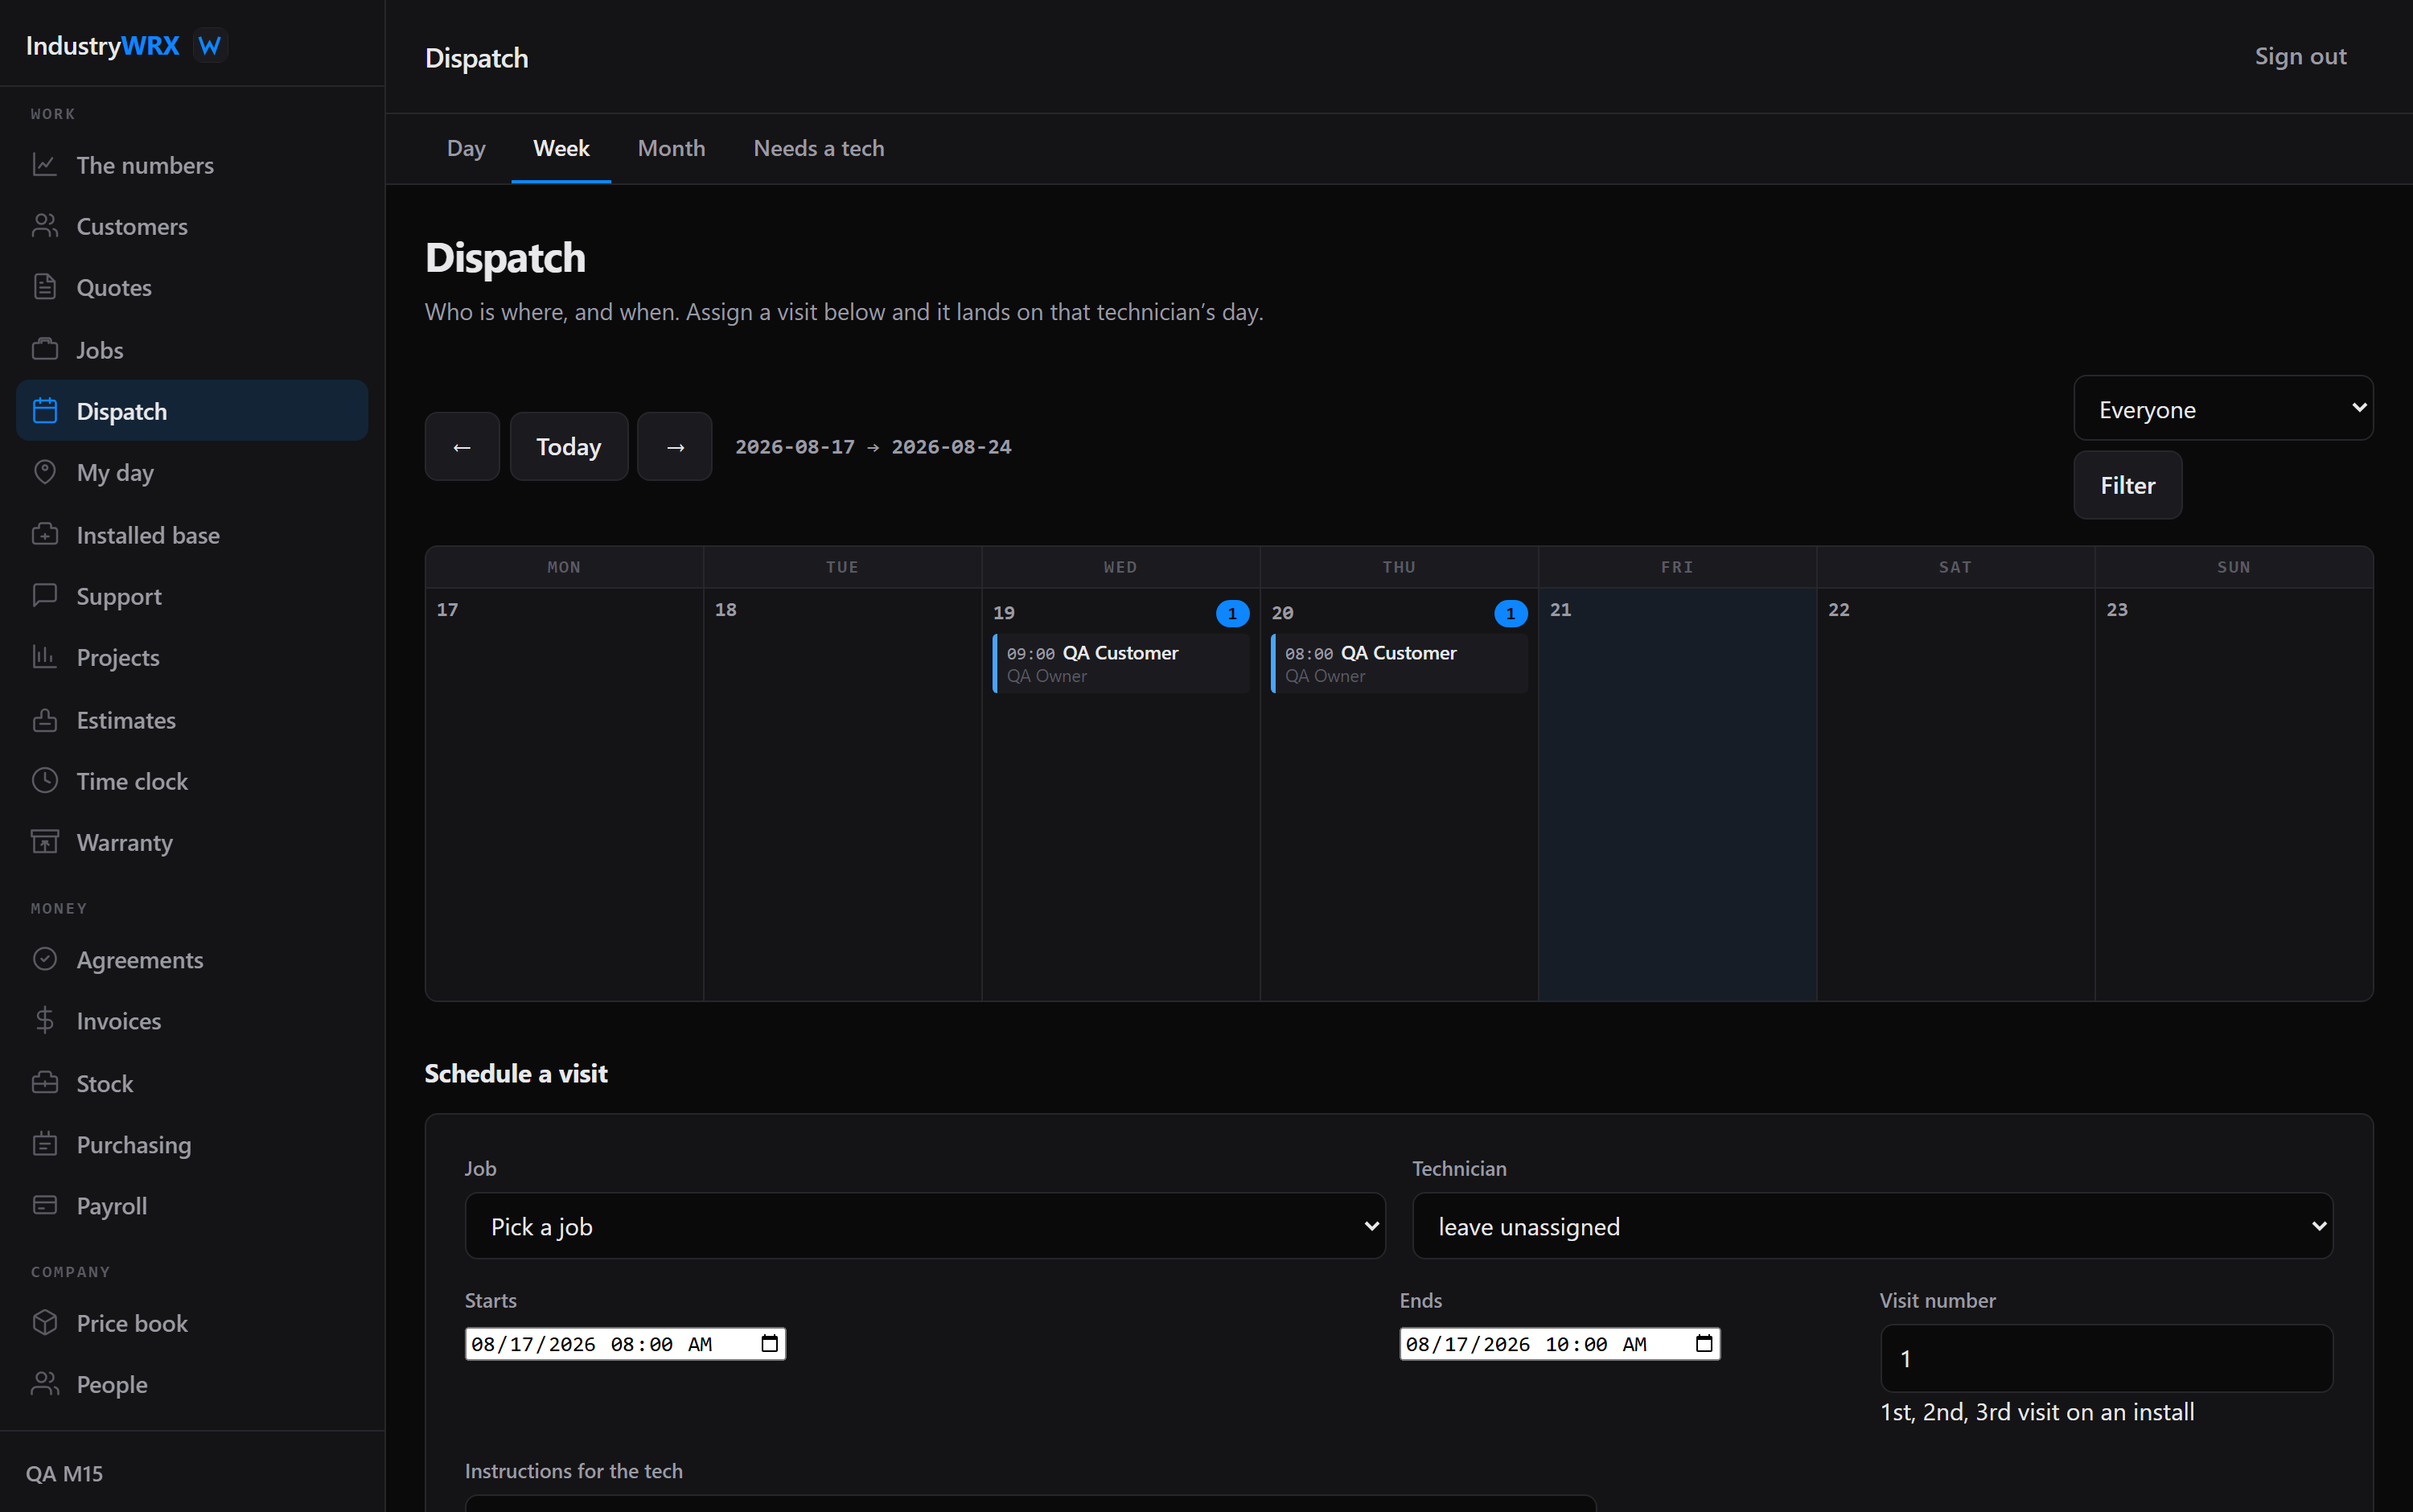Click the Projects bar chart icon
The image size is (2413, 1512).
(x=45, y=657)
